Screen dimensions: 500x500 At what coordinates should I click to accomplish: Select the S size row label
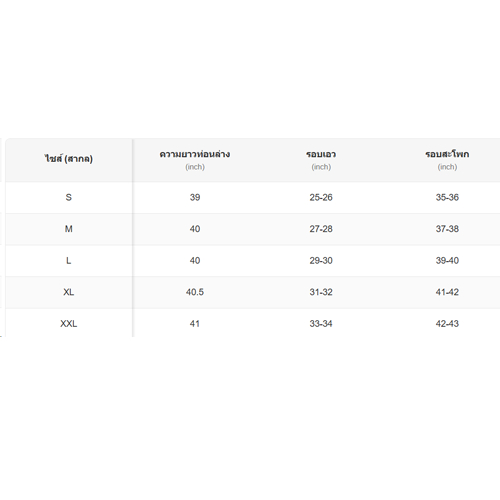69,197
